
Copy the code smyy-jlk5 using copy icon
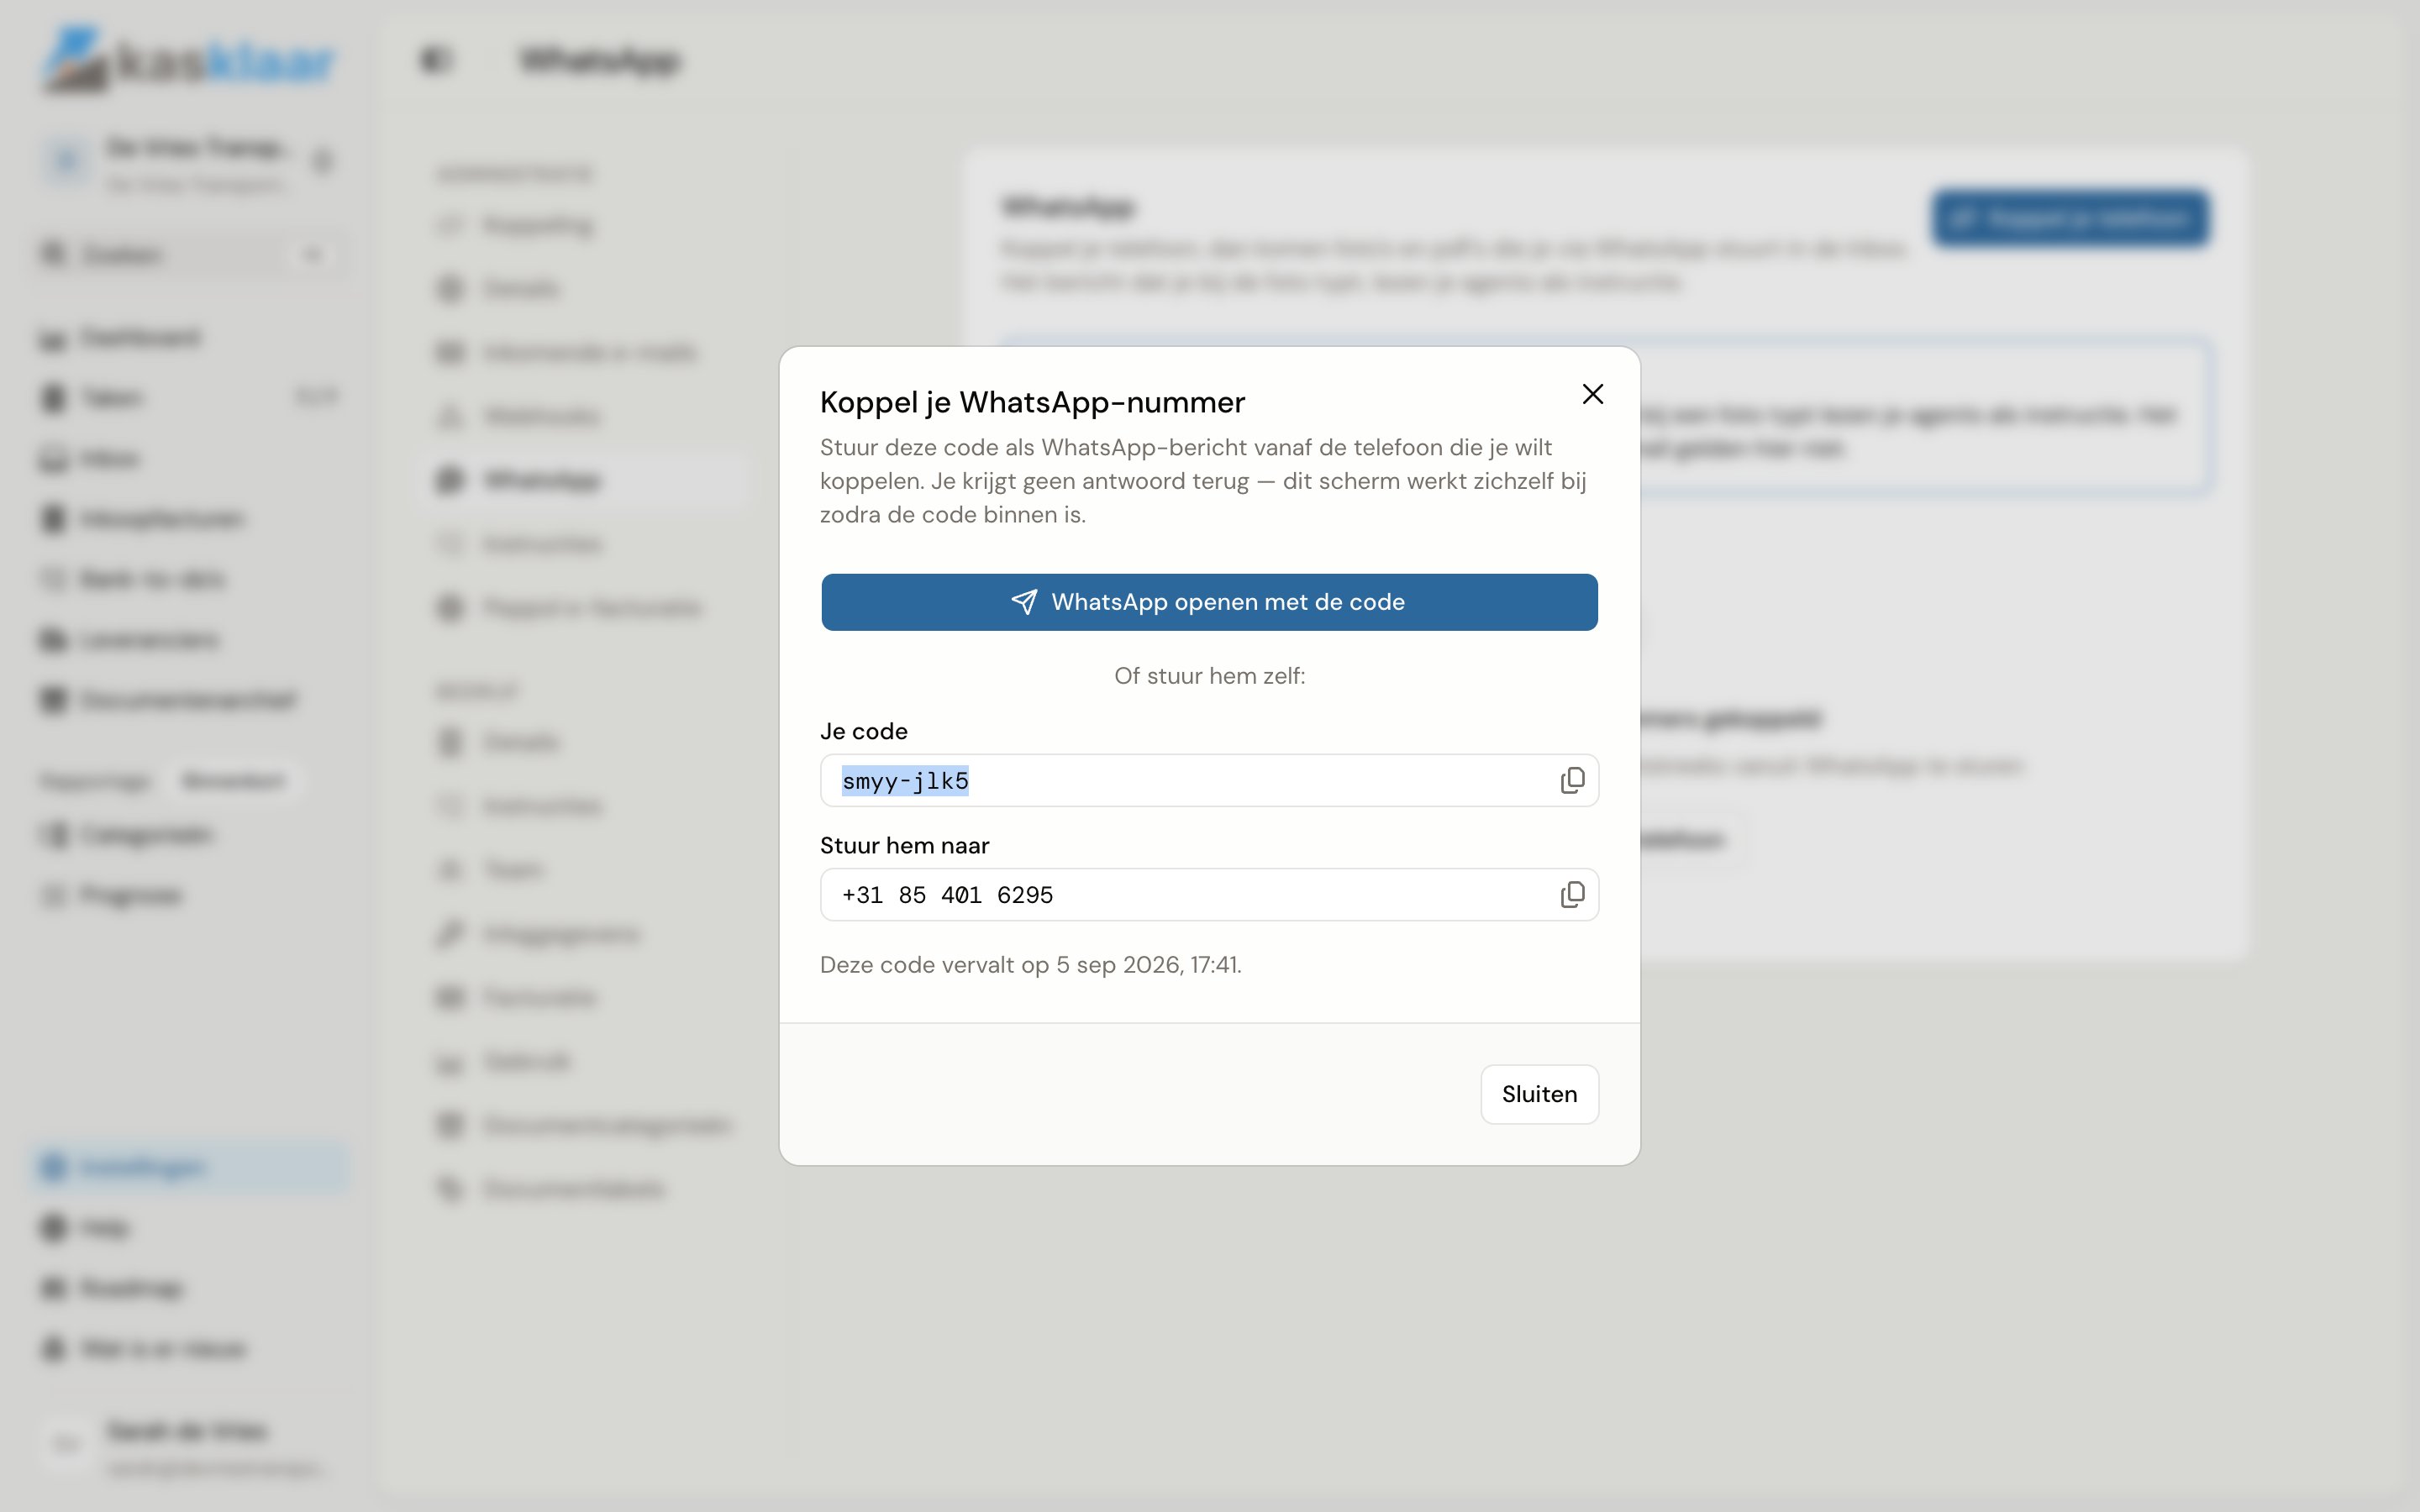point(1572,780)
